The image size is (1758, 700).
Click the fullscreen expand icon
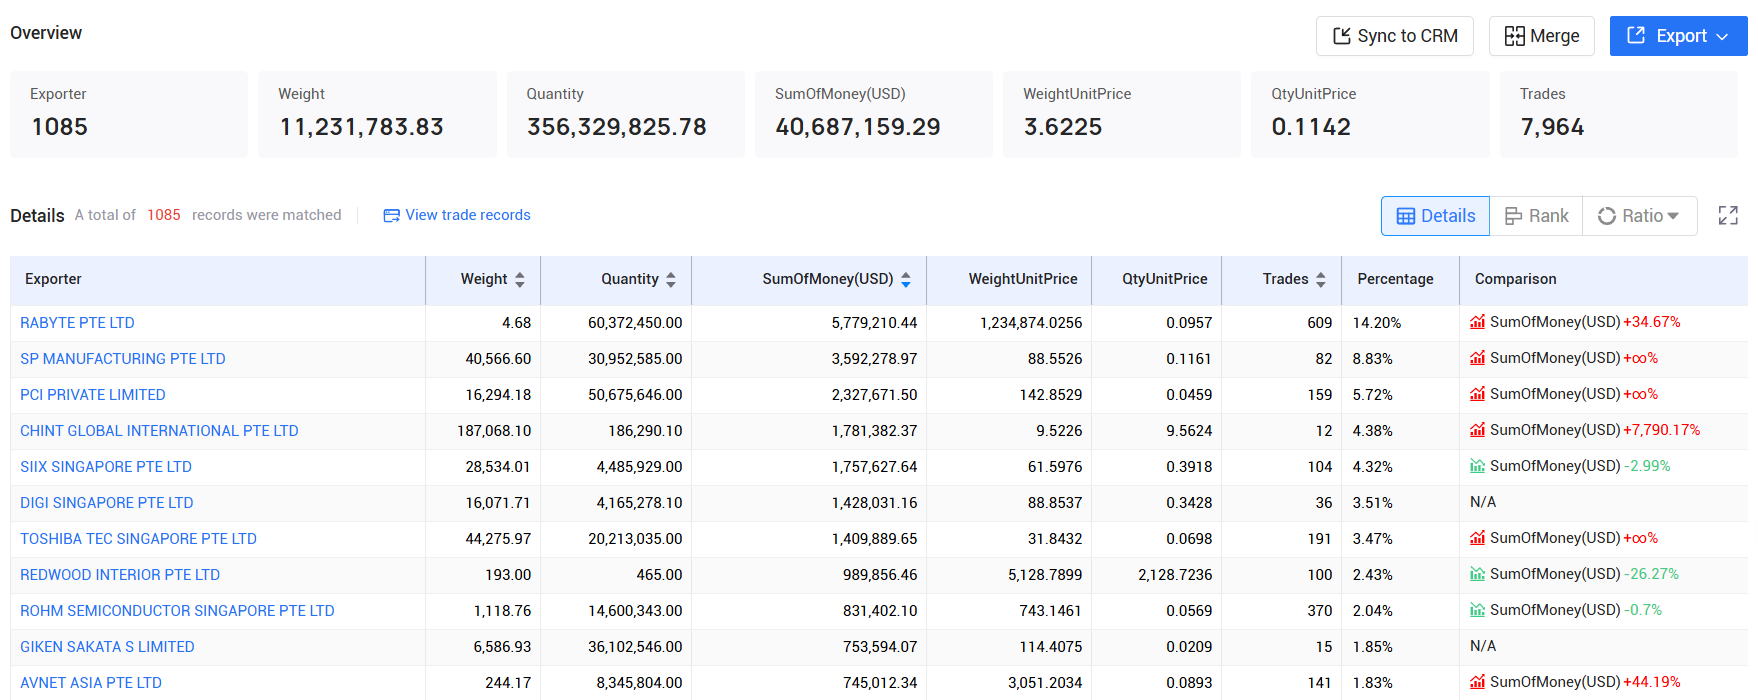[x=1728, y=216]
